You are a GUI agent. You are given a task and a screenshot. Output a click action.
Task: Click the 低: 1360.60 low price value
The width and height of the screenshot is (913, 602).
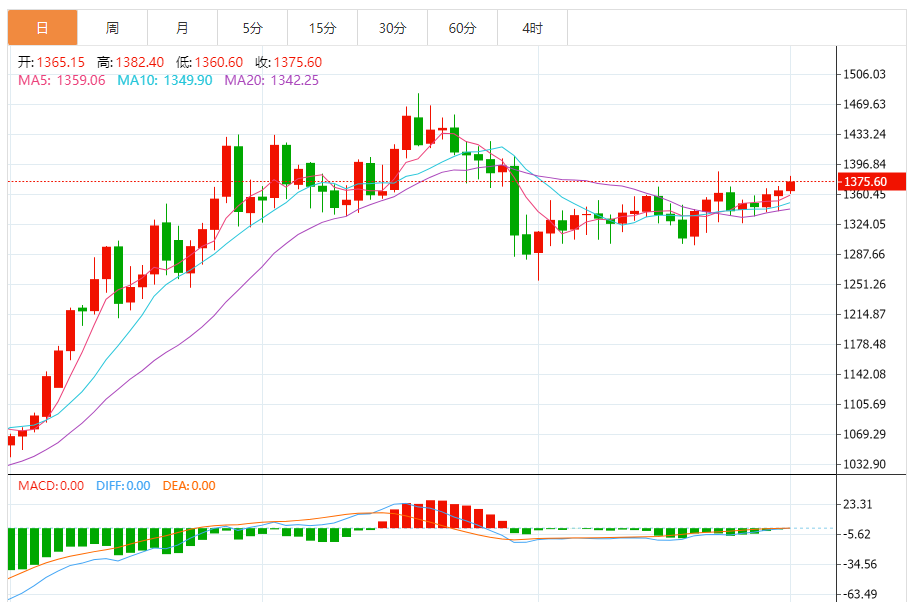[208, 62]
